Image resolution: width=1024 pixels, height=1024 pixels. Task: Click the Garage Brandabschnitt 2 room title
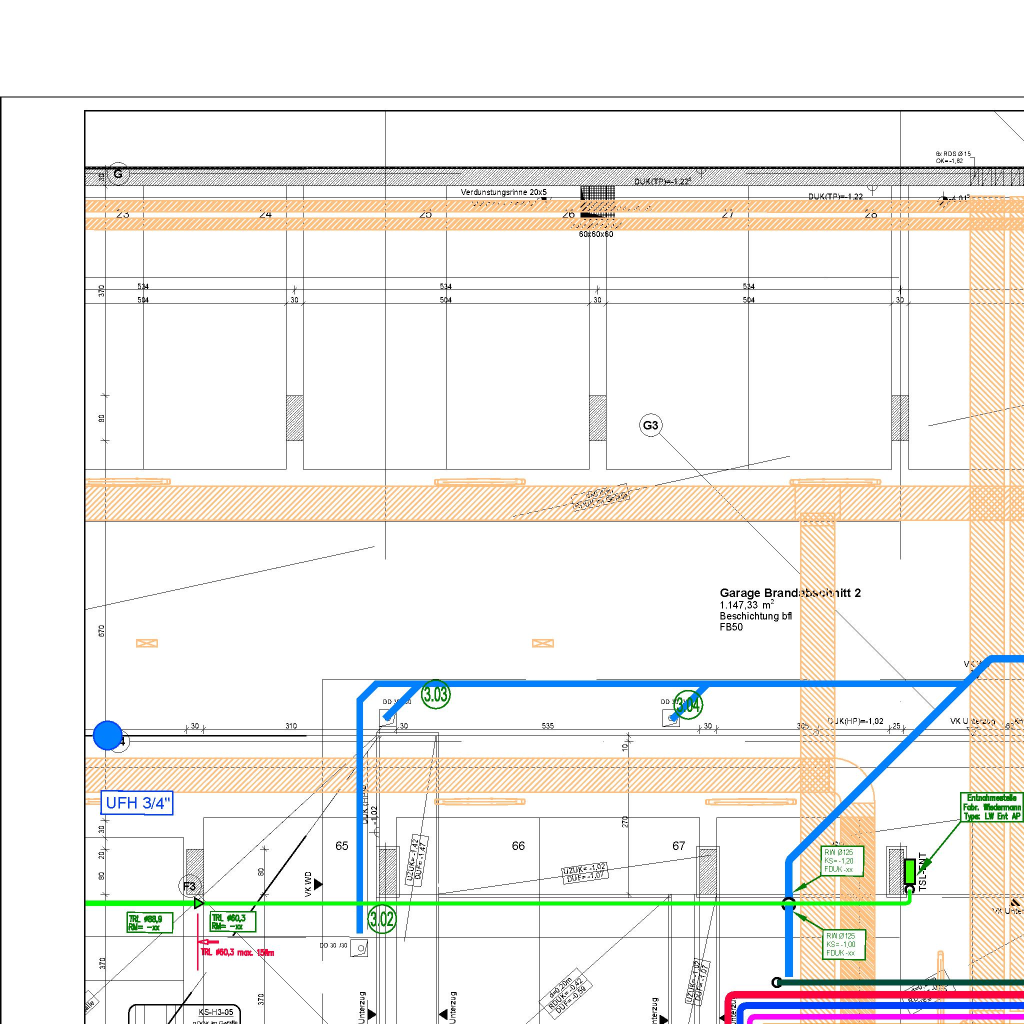[x=790, y=593]
